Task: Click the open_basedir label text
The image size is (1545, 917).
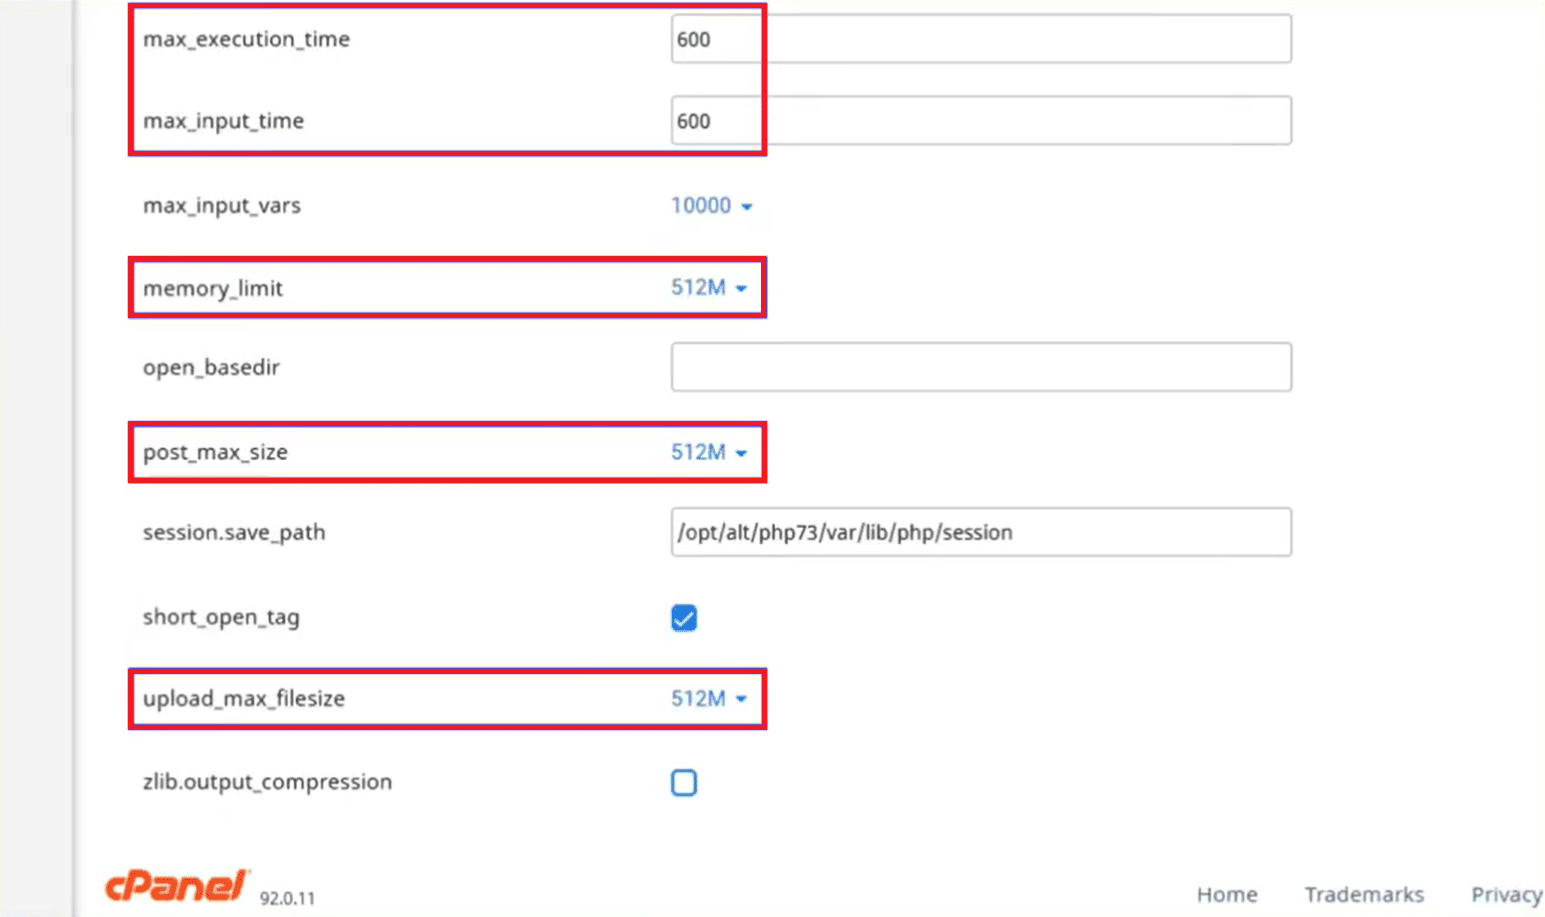Action: [x=211, y=367]
